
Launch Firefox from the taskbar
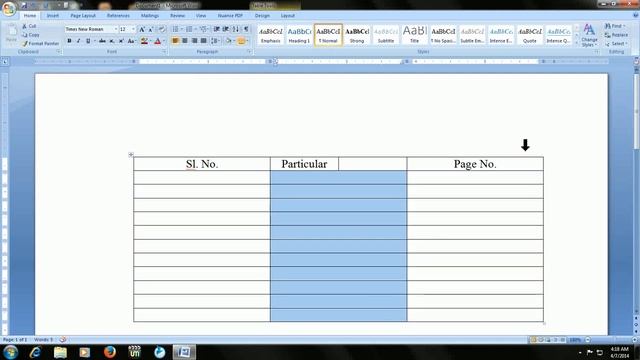click(109, 352)
